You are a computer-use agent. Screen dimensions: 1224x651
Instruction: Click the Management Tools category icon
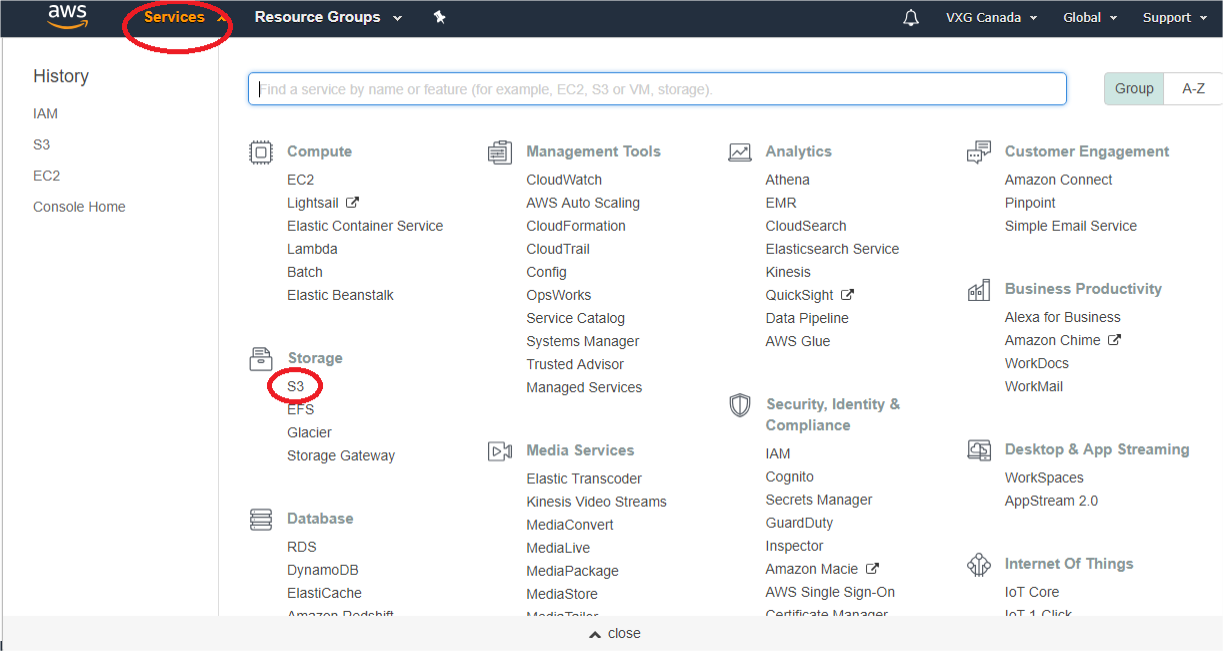(500, 152)
